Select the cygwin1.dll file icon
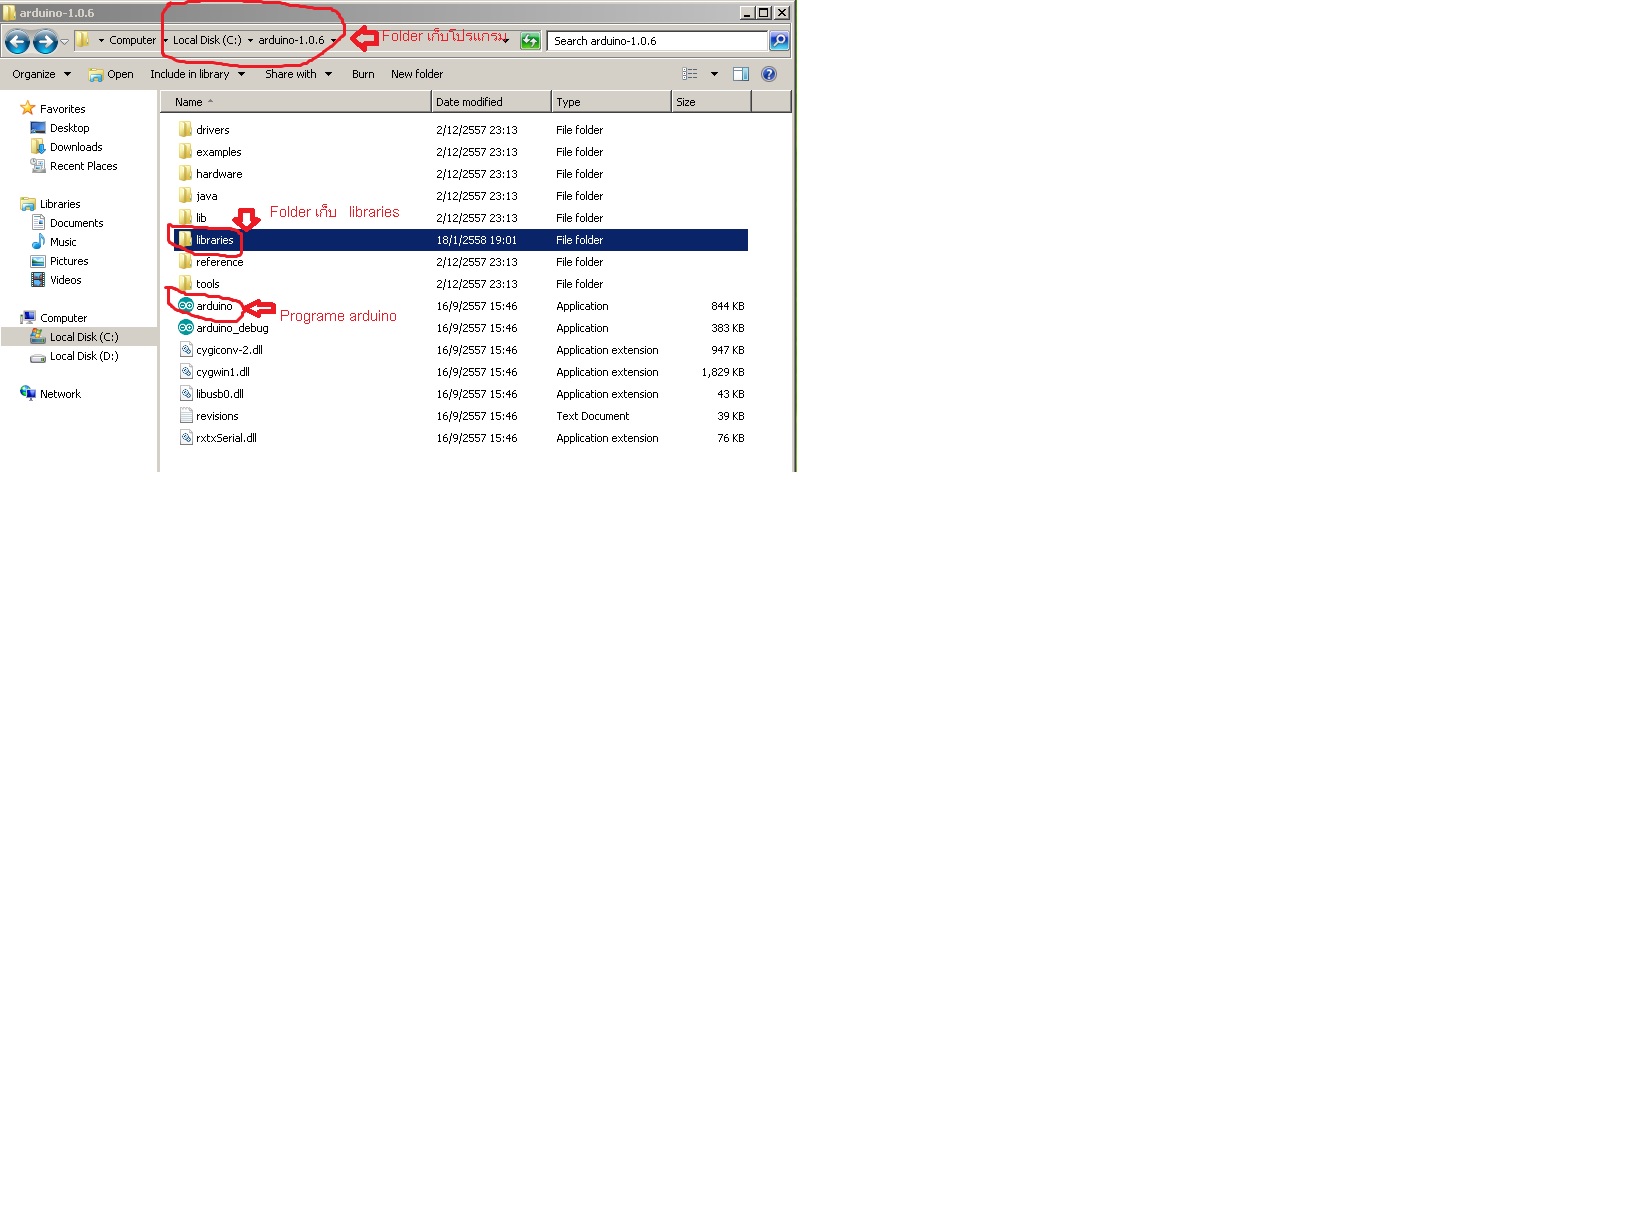The image size is (1632, 1224). pos(185,371)
